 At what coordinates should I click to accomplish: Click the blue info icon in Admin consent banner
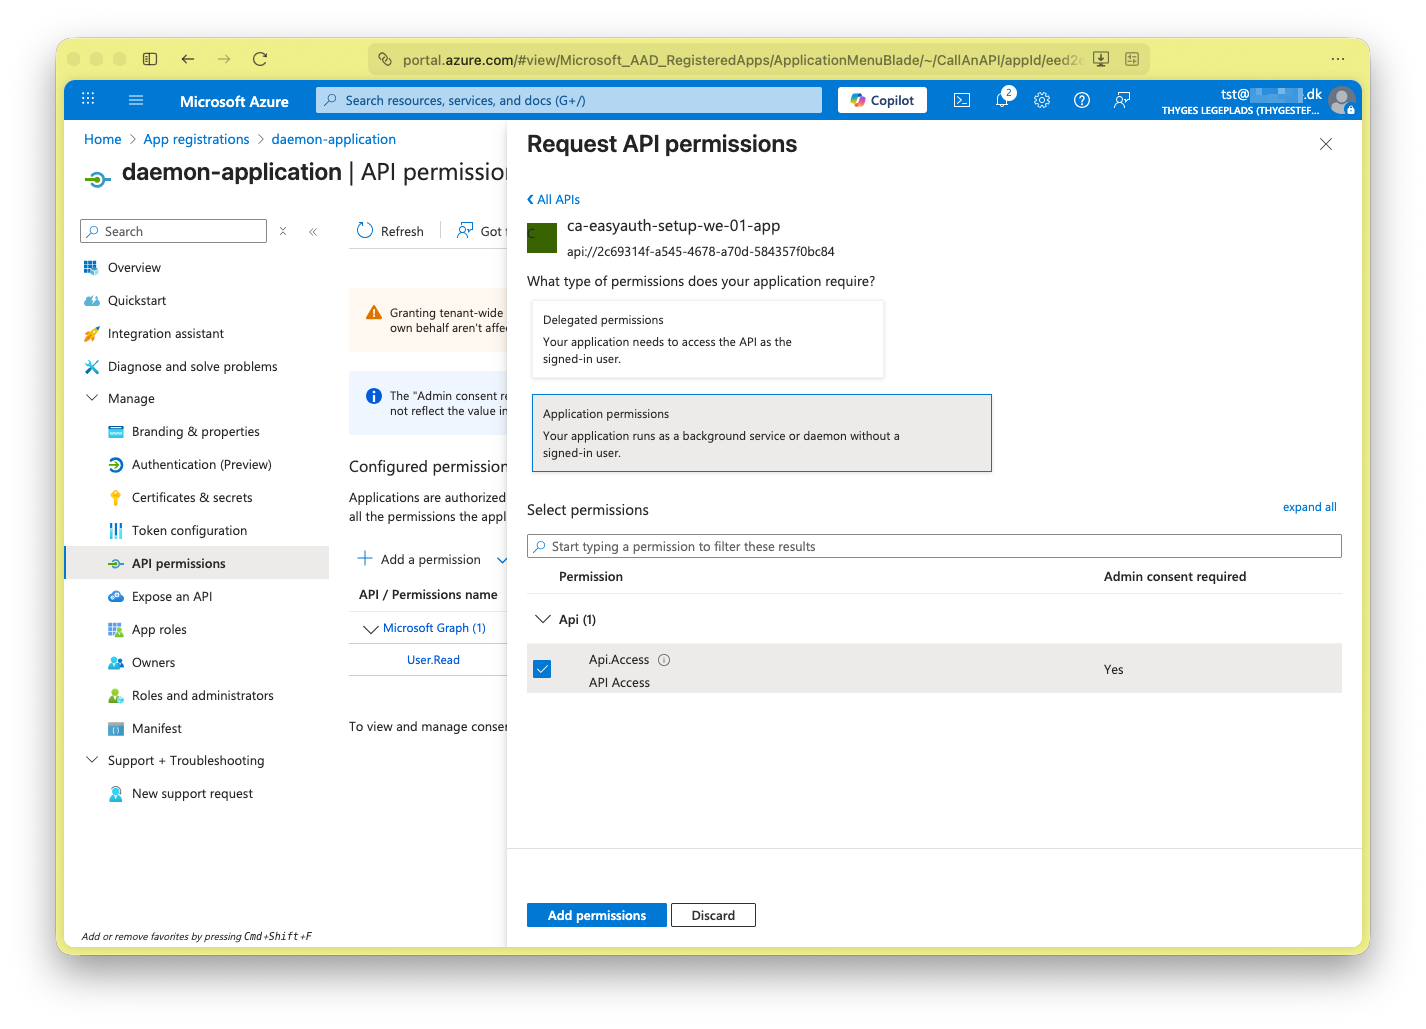[x=374, y=396]
